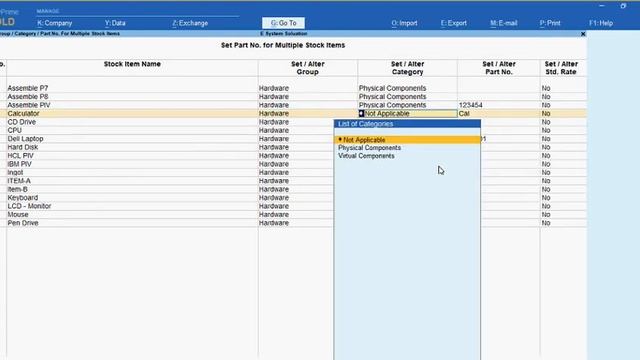Select the CPU stock item
The image size is (640, 360).
(x=14, y=130)
